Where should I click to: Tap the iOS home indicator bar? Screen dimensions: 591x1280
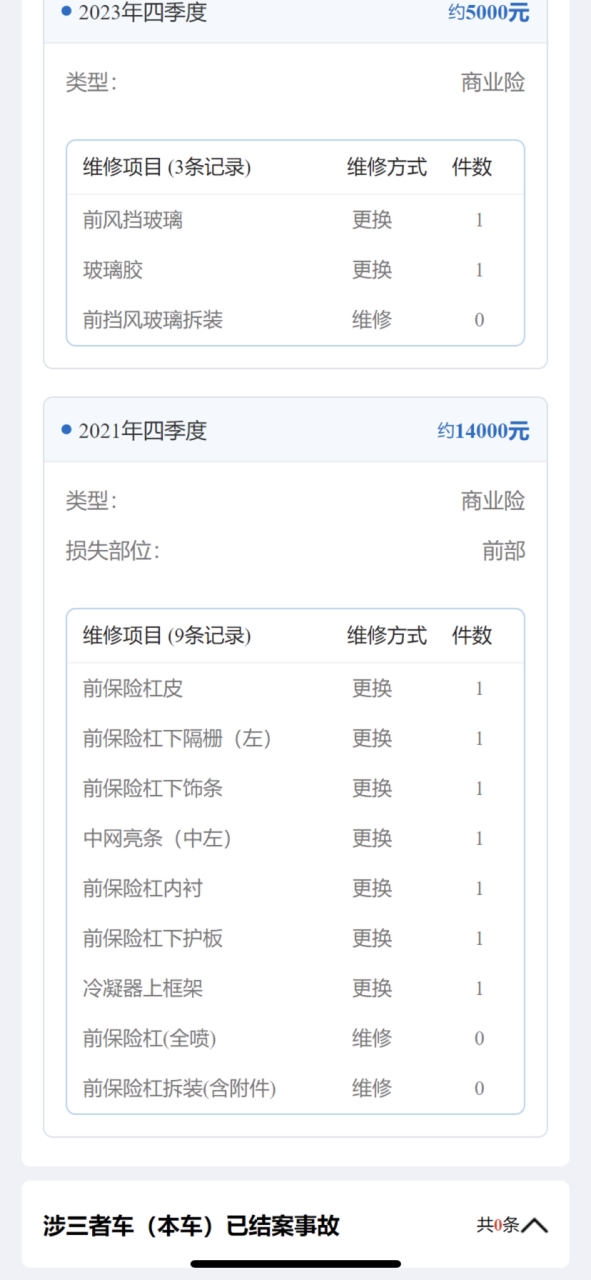coord(296,1264)
